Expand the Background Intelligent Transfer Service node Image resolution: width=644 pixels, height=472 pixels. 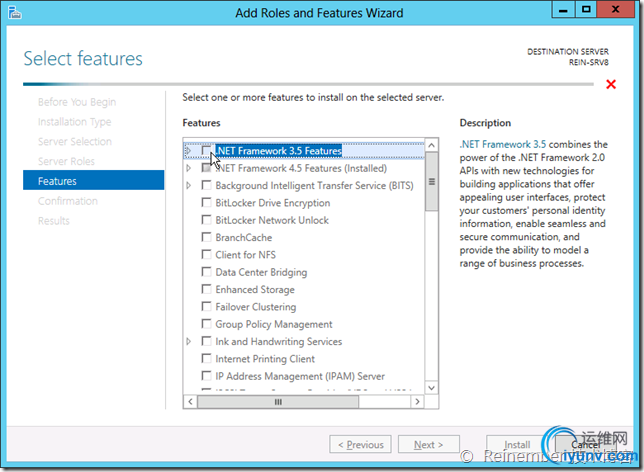click(x=189, y=185)
